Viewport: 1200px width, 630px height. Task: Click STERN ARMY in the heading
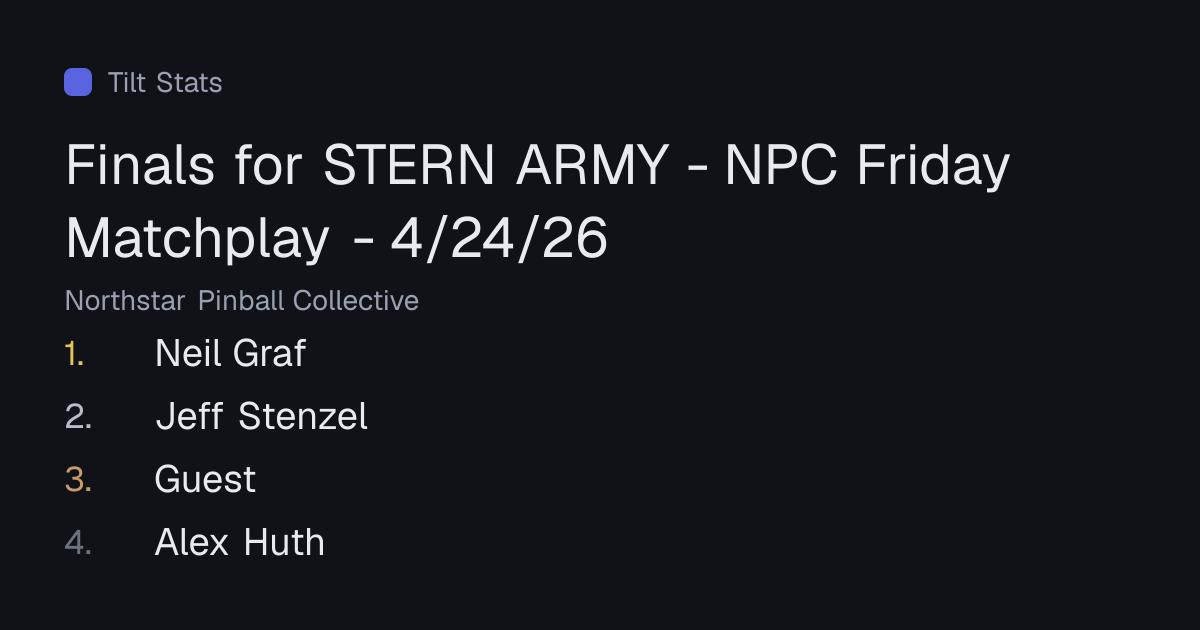tap(496, 166)
